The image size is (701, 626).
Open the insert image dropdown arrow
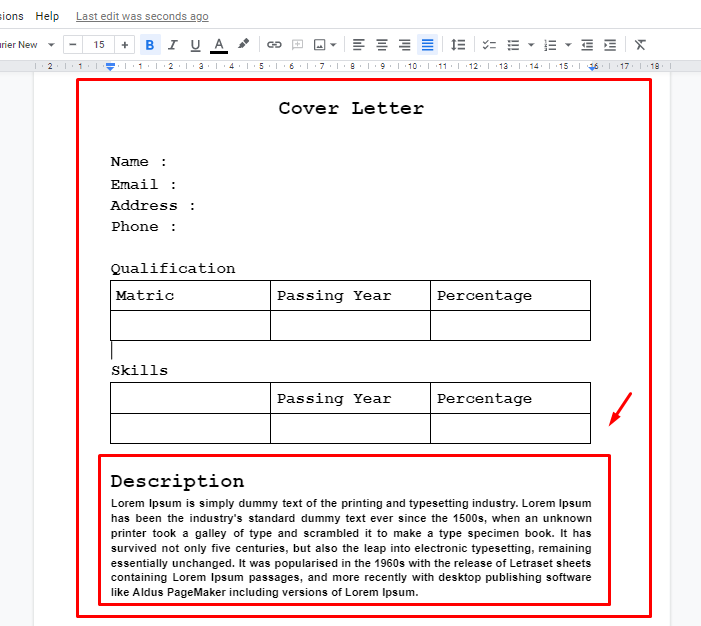pyautogui.click(x=334, y=45)
